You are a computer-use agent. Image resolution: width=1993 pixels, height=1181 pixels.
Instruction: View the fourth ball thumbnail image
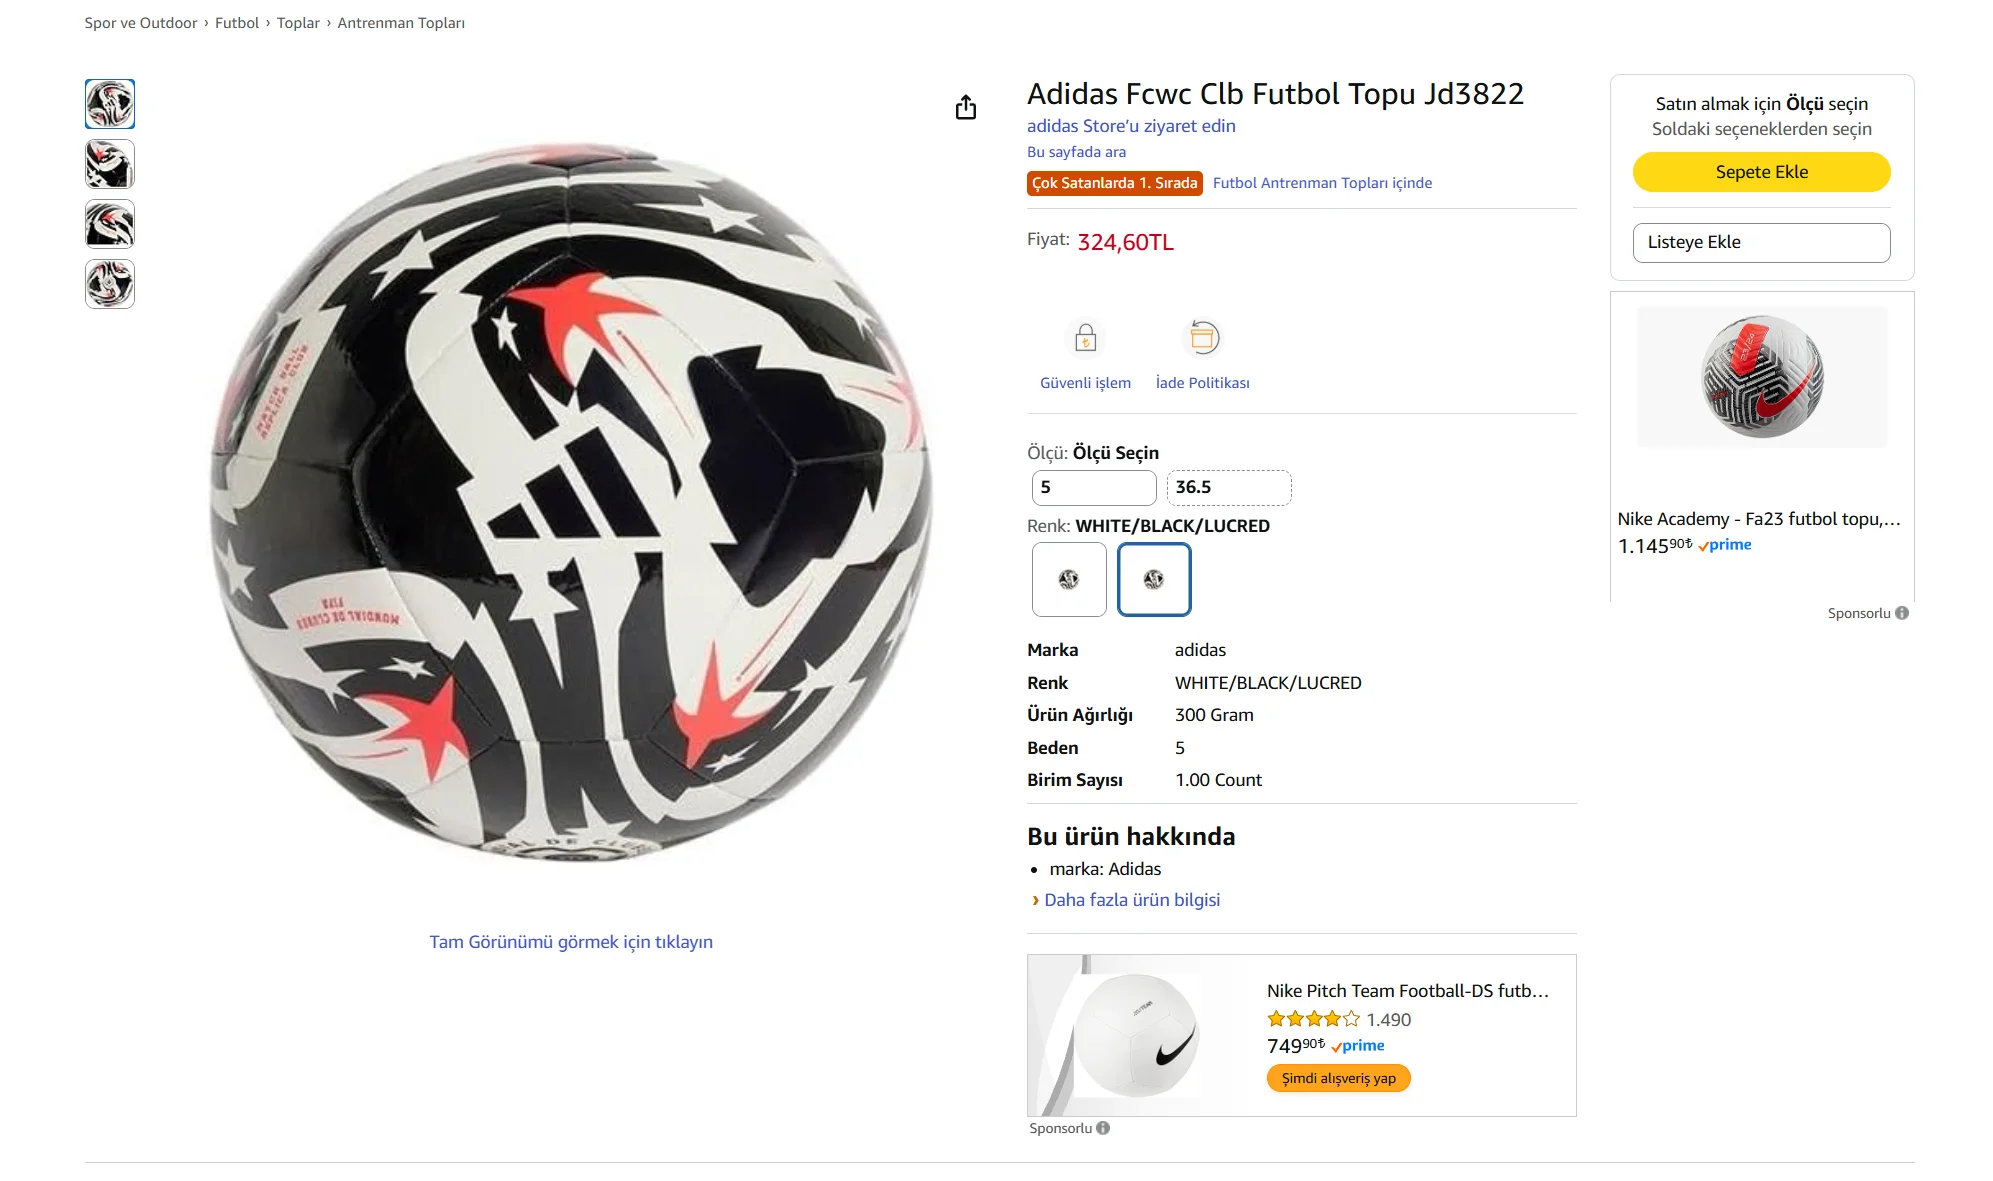click(x=110, y=284)
